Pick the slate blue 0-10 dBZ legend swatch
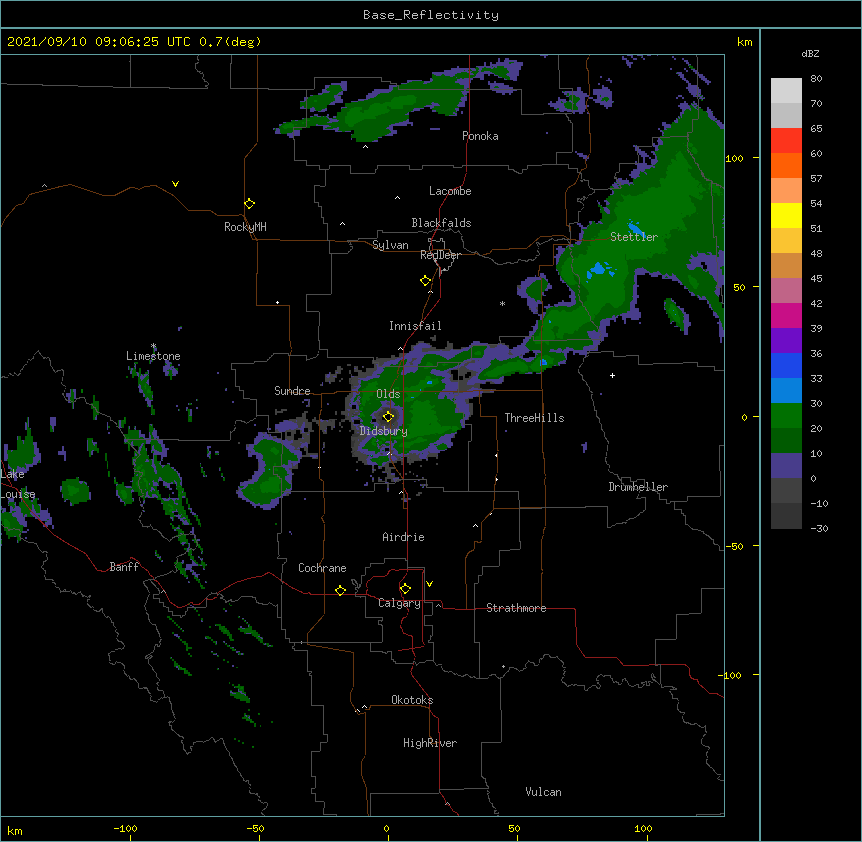Screen dimensions: 862x842 [786, 466]
